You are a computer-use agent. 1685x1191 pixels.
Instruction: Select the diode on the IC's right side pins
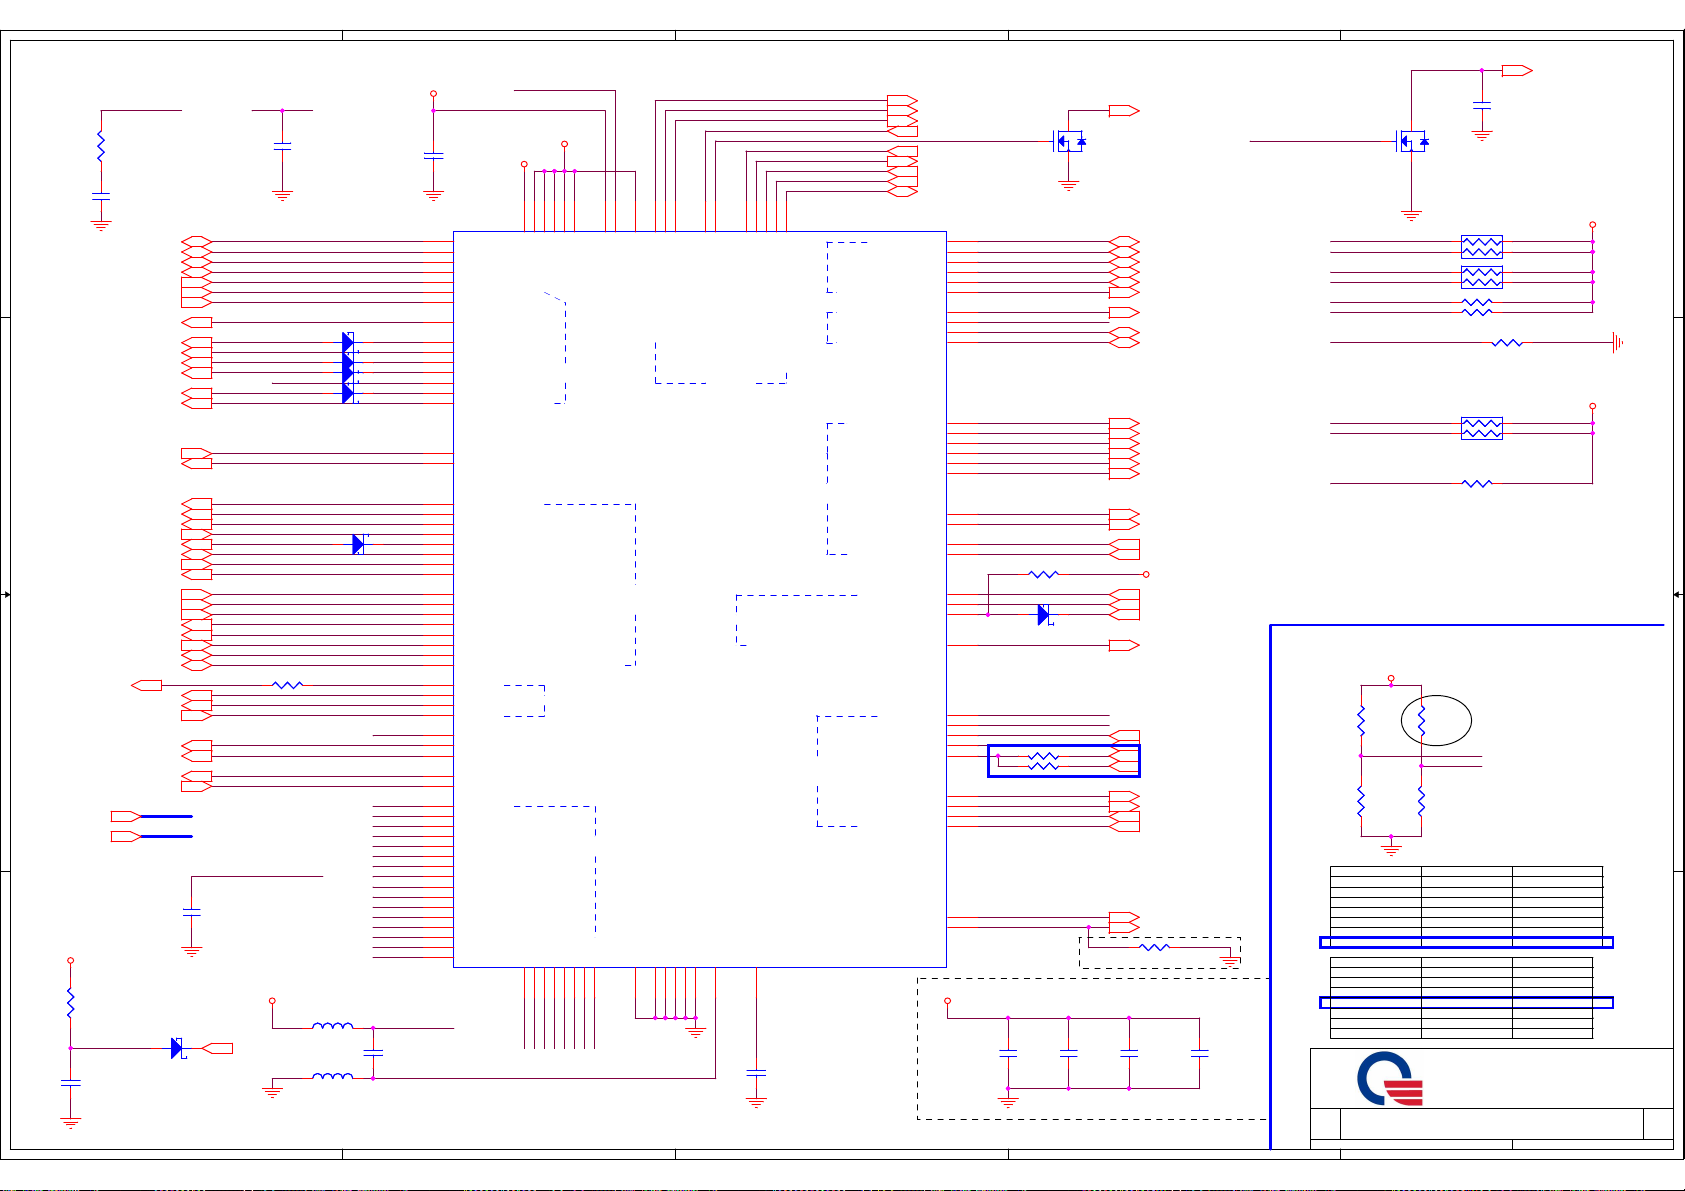coord(1044,615)
